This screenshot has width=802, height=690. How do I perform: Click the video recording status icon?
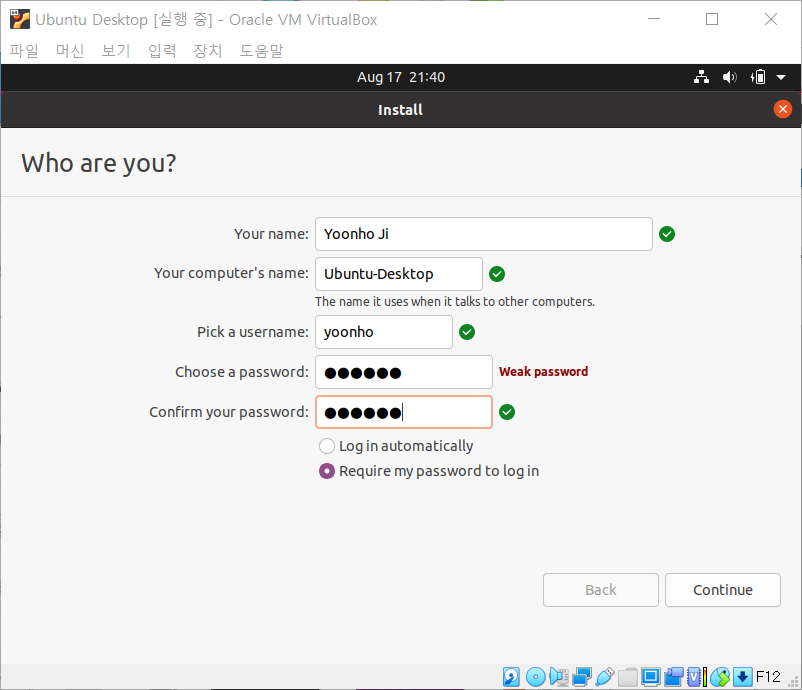tap(674, 677)
